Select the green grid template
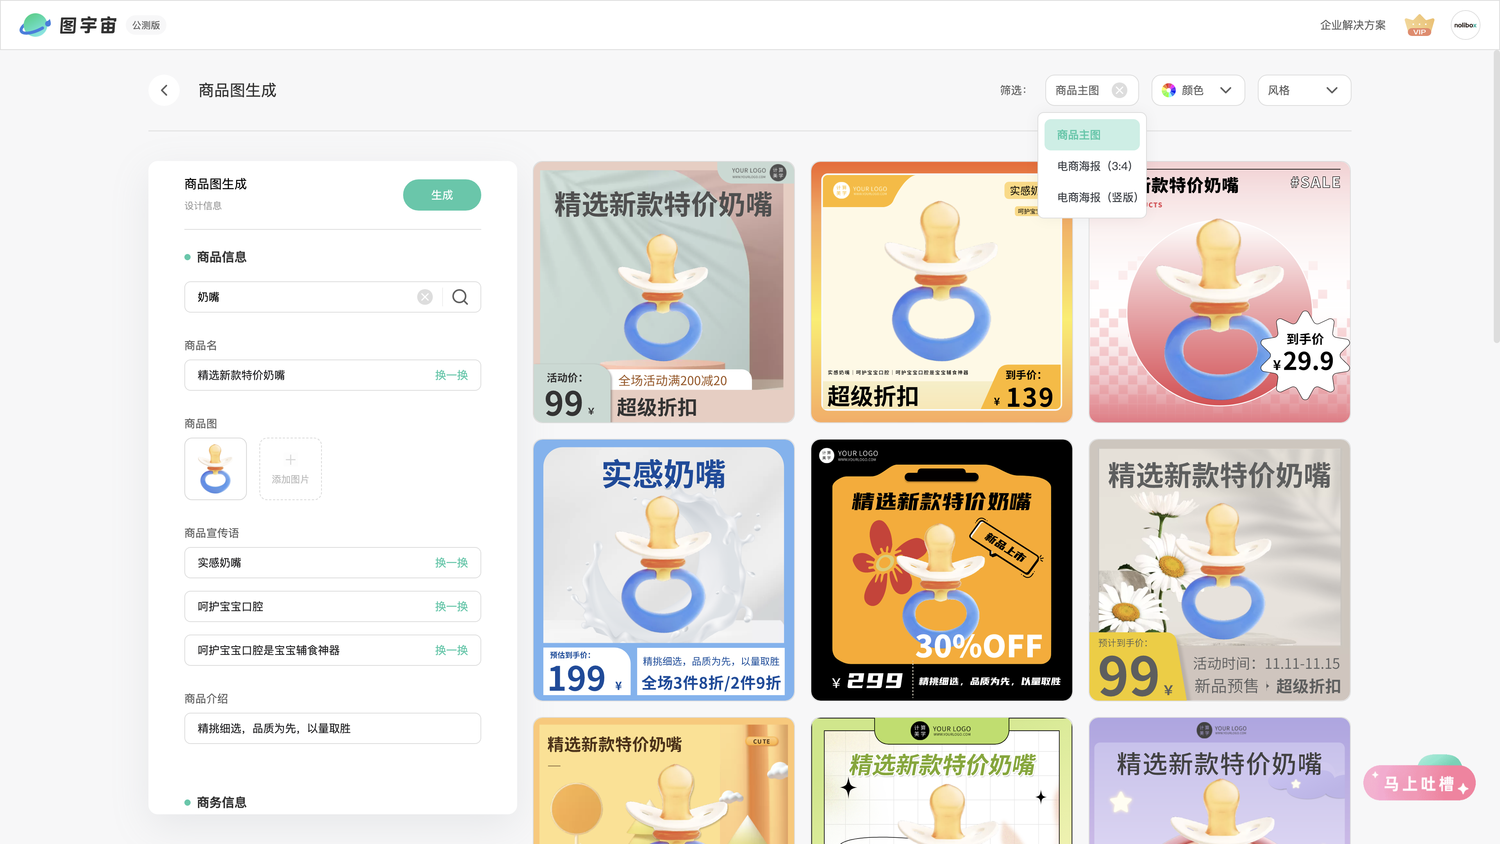The image size is (1500, 844). [941, 781]
